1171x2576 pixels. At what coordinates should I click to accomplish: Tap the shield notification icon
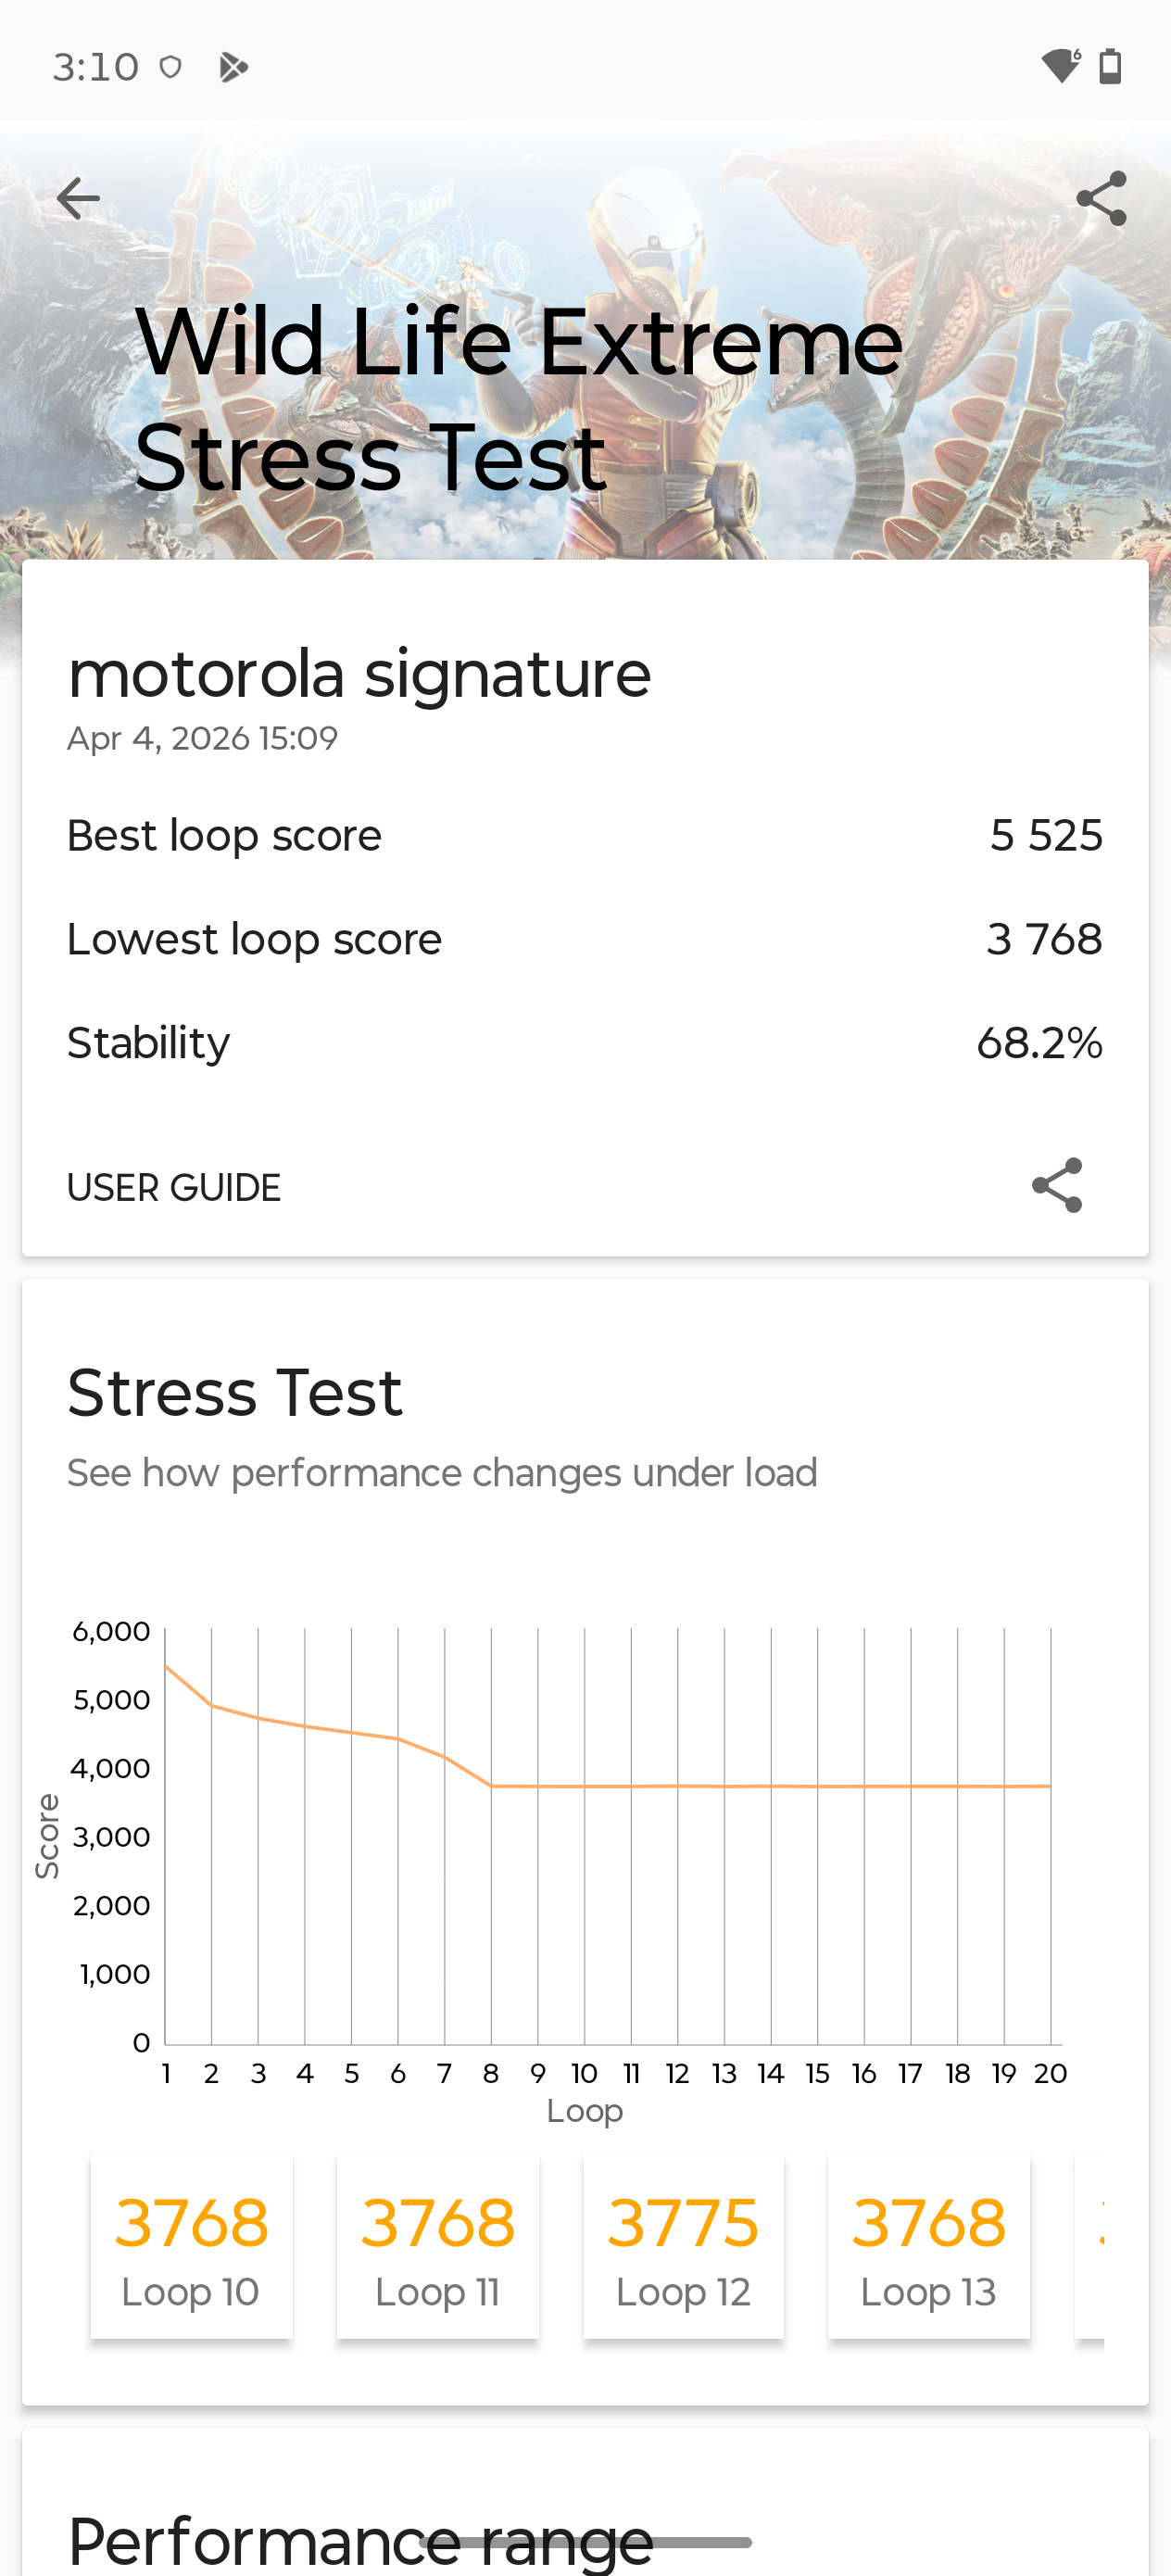171,67
